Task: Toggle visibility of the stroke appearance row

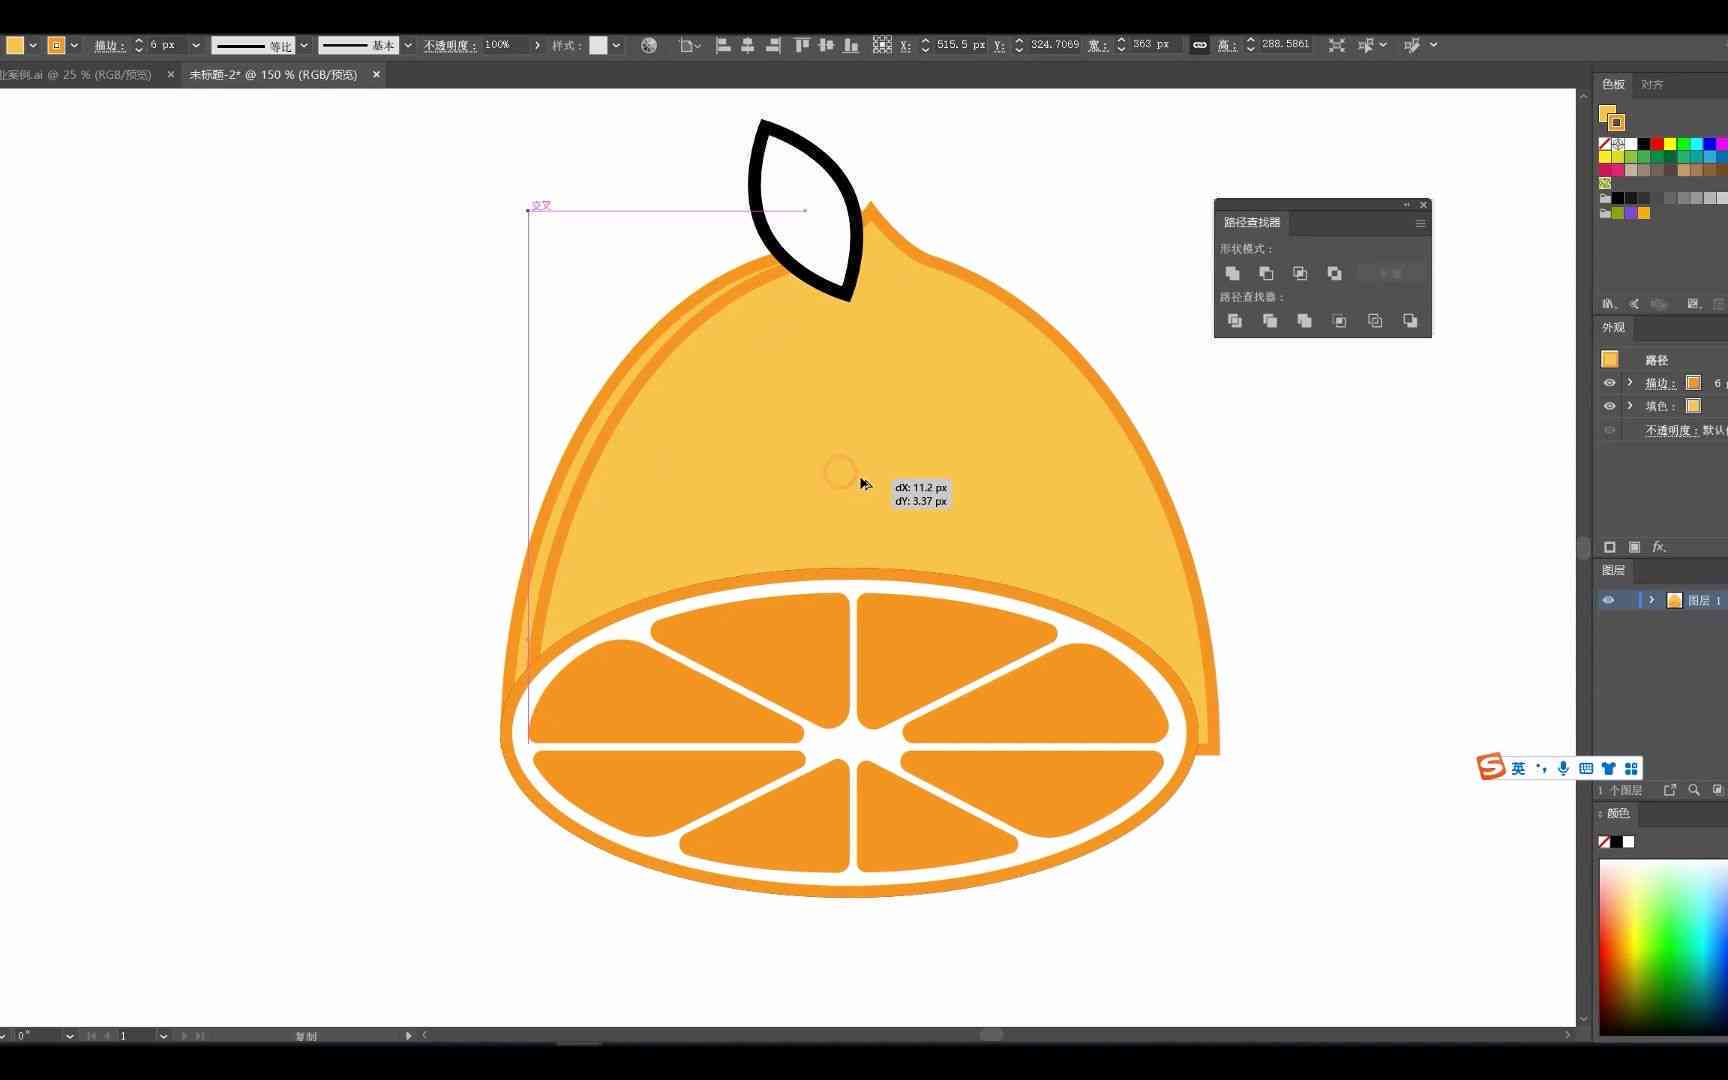Action: click(x=1609, y=383)
